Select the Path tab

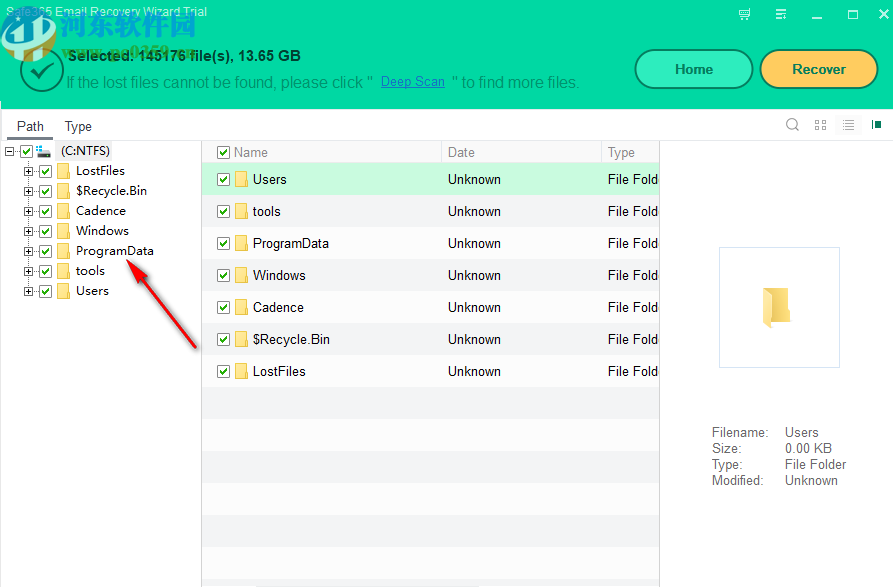pyautogui.click(x=30, y=126)
